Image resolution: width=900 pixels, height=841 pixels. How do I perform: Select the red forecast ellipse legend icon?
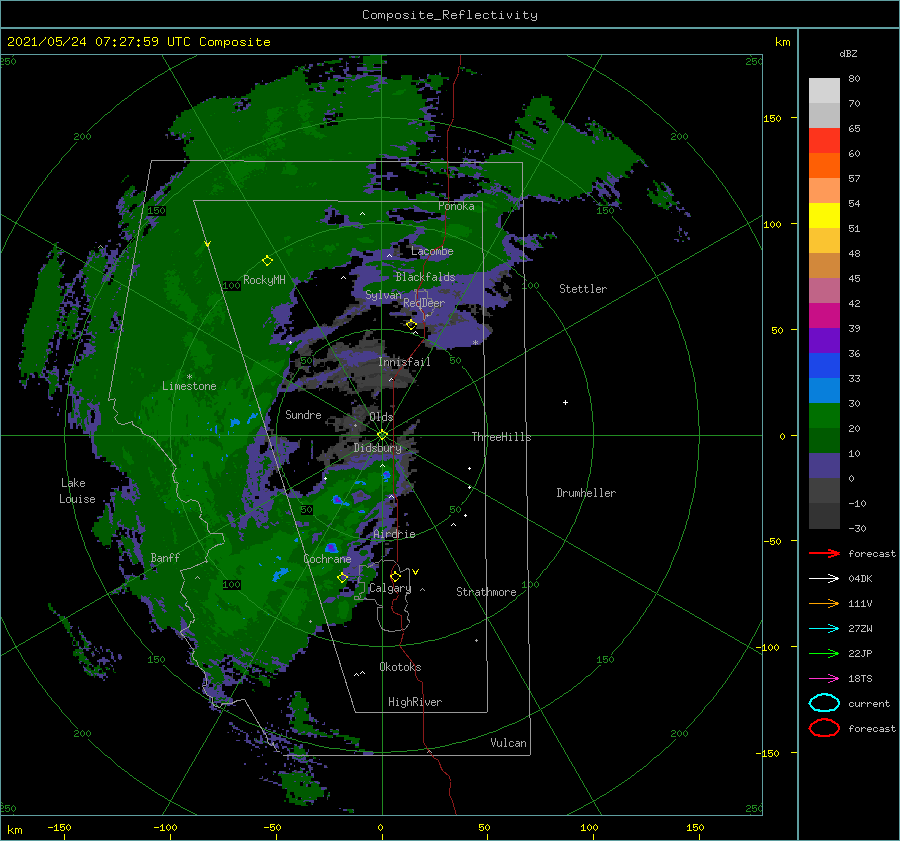pos(824,728)
